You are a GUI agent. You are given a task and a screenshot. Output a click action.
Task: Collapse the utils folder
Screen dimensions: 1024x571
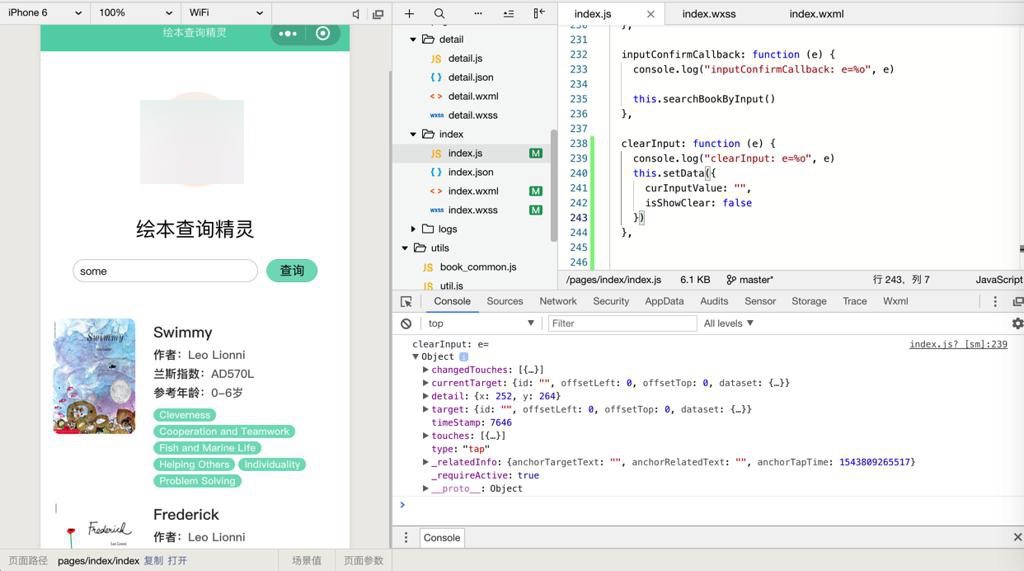[x=405, y=248]
